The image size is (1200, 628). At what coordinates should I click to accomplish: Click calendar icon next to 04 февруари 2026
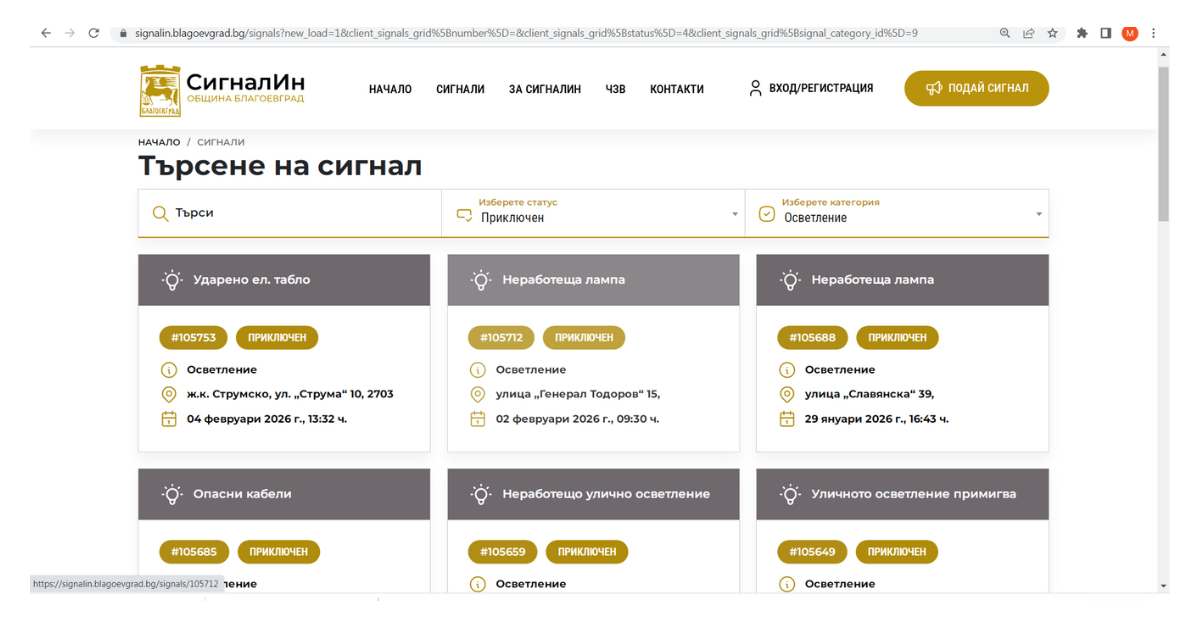point(168,419)
